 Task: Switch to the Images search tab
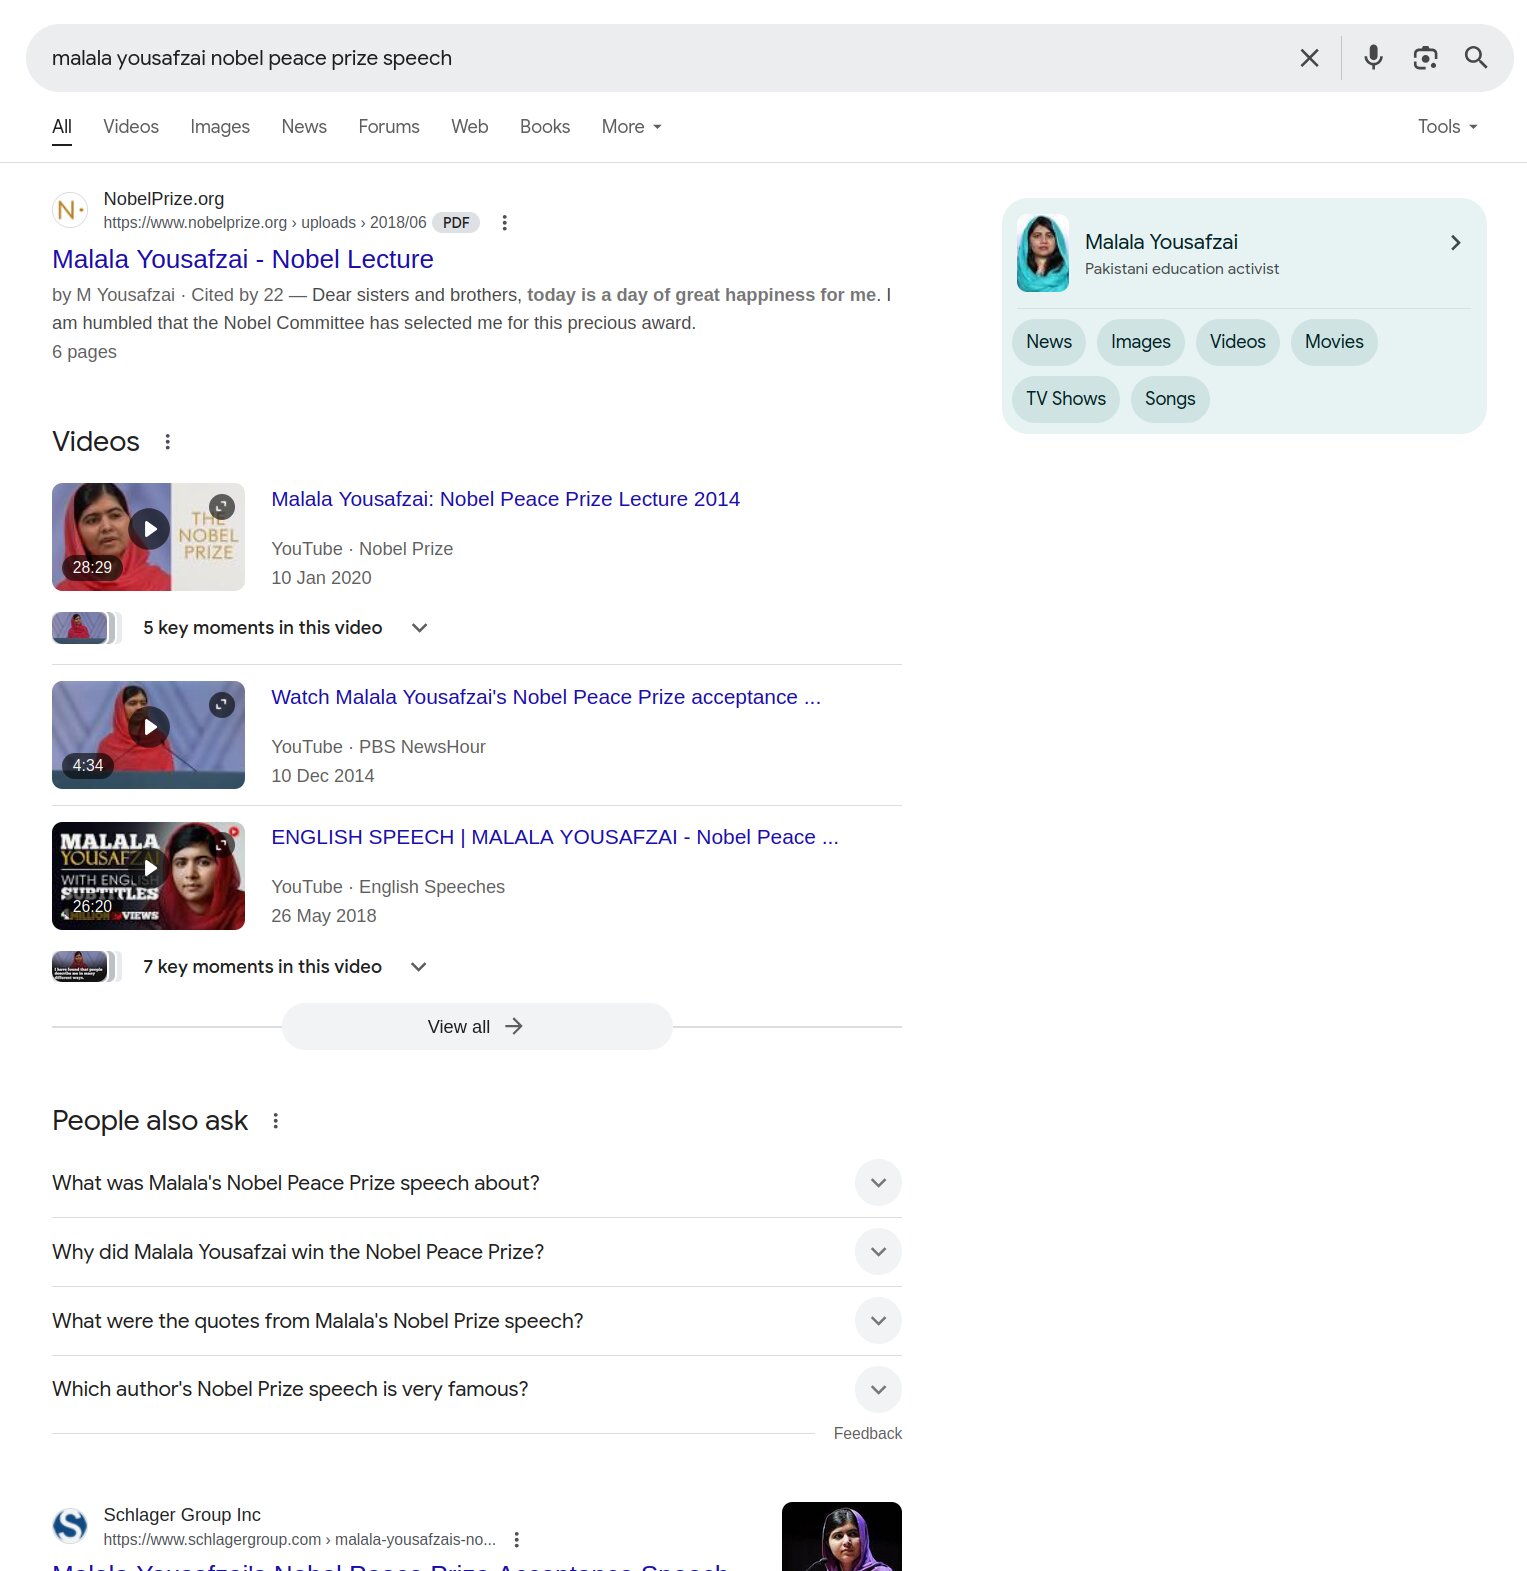point(220,127)
